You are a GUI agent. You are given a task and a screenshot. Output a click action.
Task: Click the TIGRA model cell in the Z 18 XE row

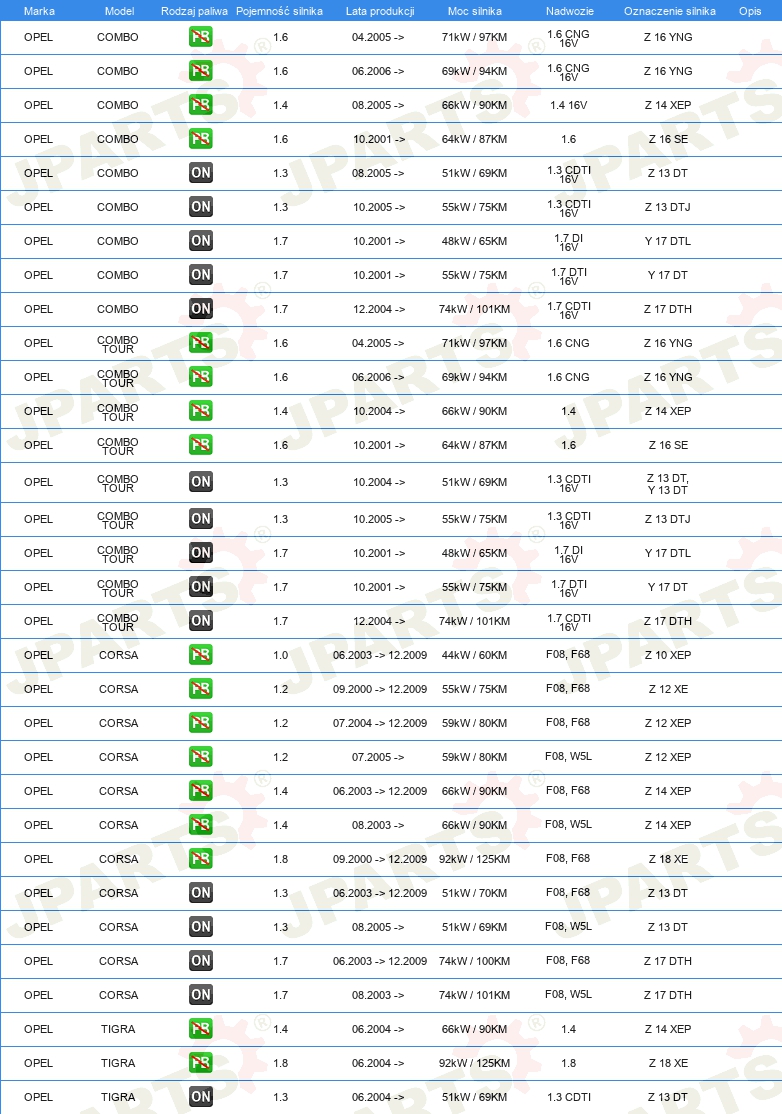pos(118,1063)
